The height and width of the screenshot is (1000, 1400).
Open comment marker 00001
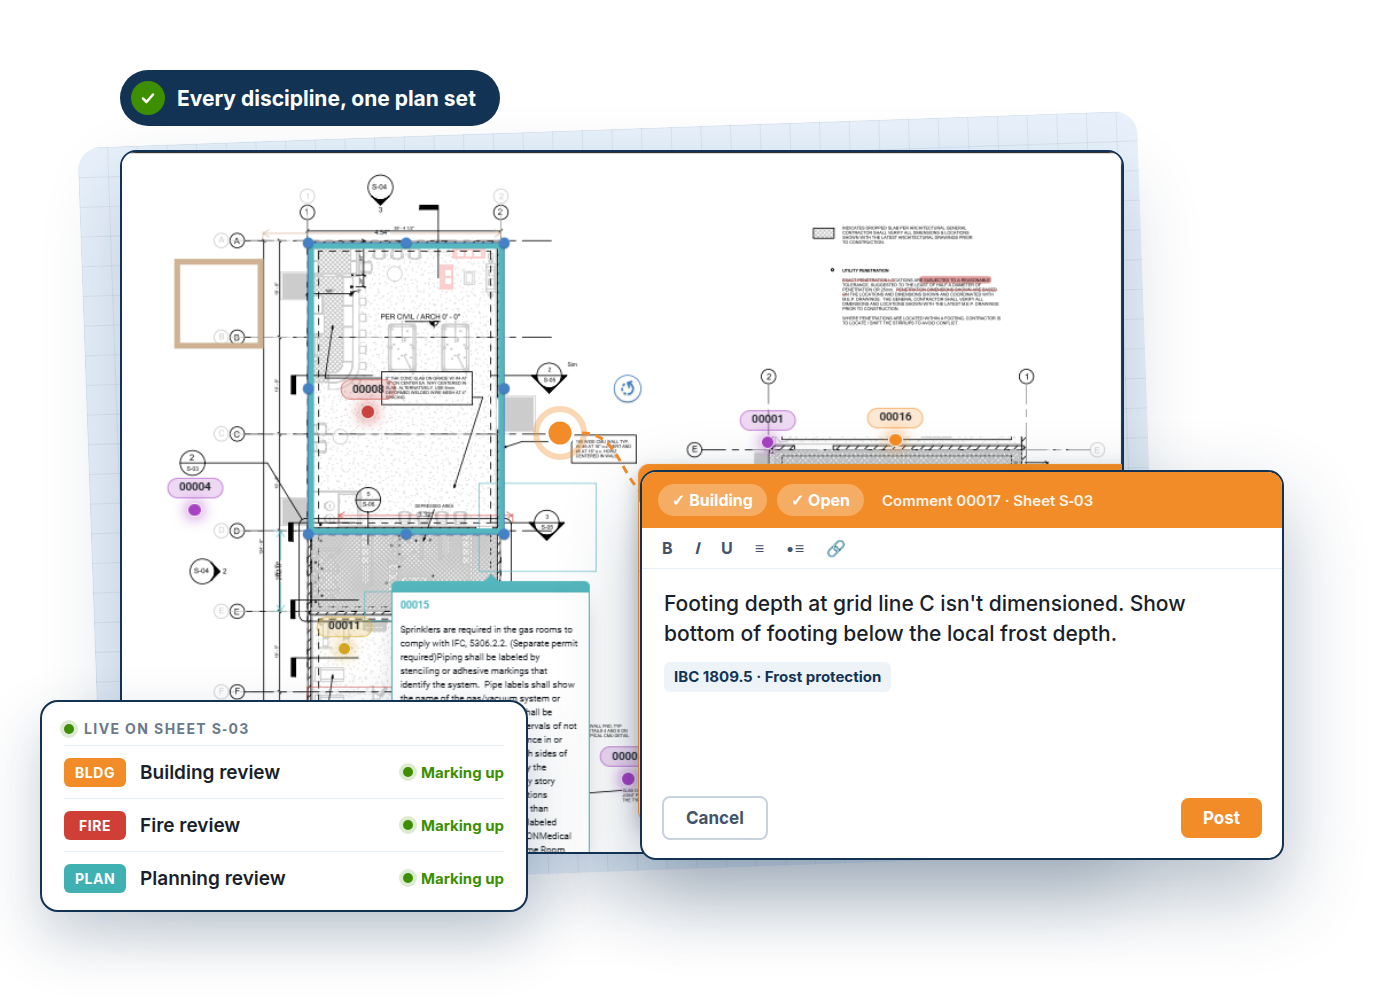767,419
